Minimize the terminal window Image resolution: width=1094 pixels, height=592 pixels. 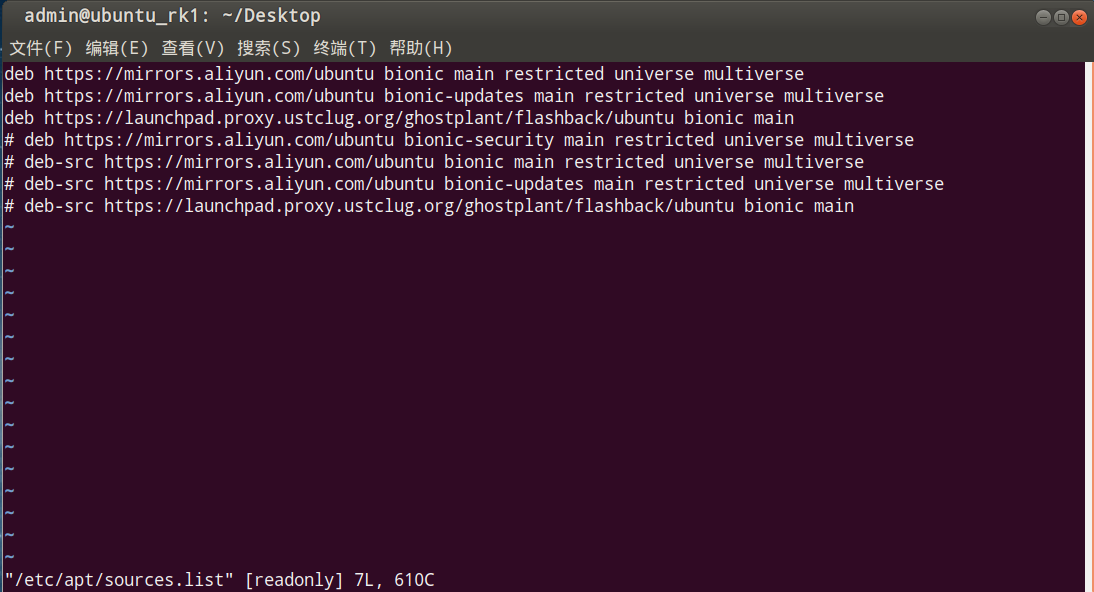(x=1043, y=17)
